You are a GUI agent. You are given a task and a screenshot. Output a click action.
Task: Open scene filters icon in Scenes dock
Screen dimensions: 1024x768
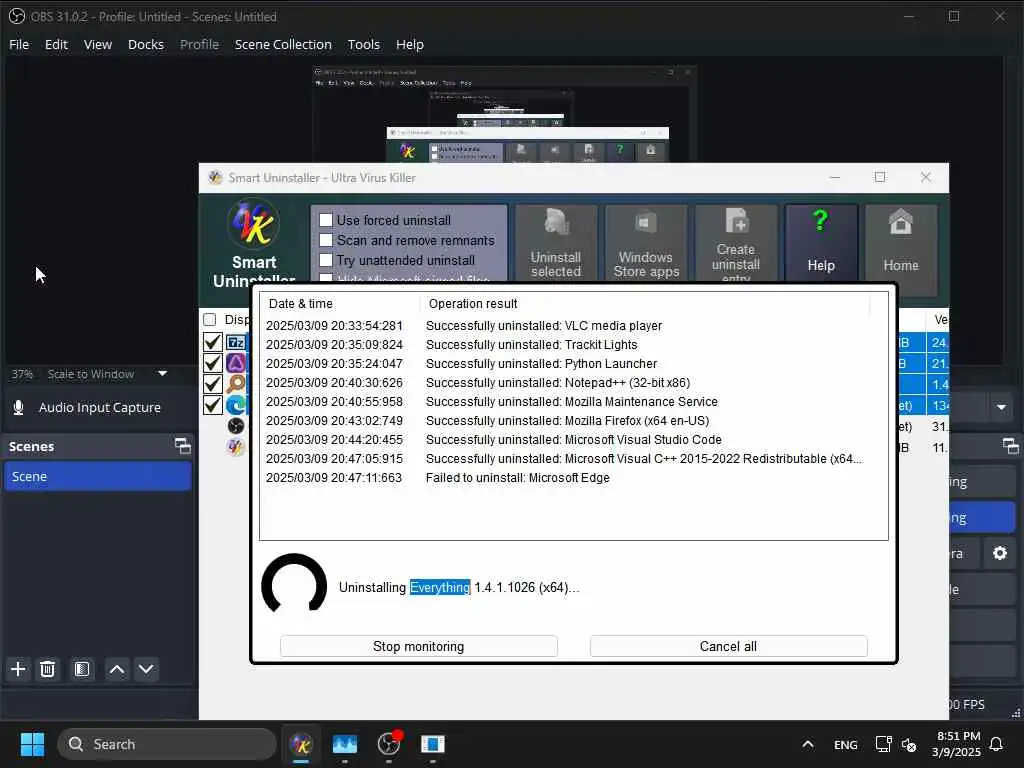82,669
